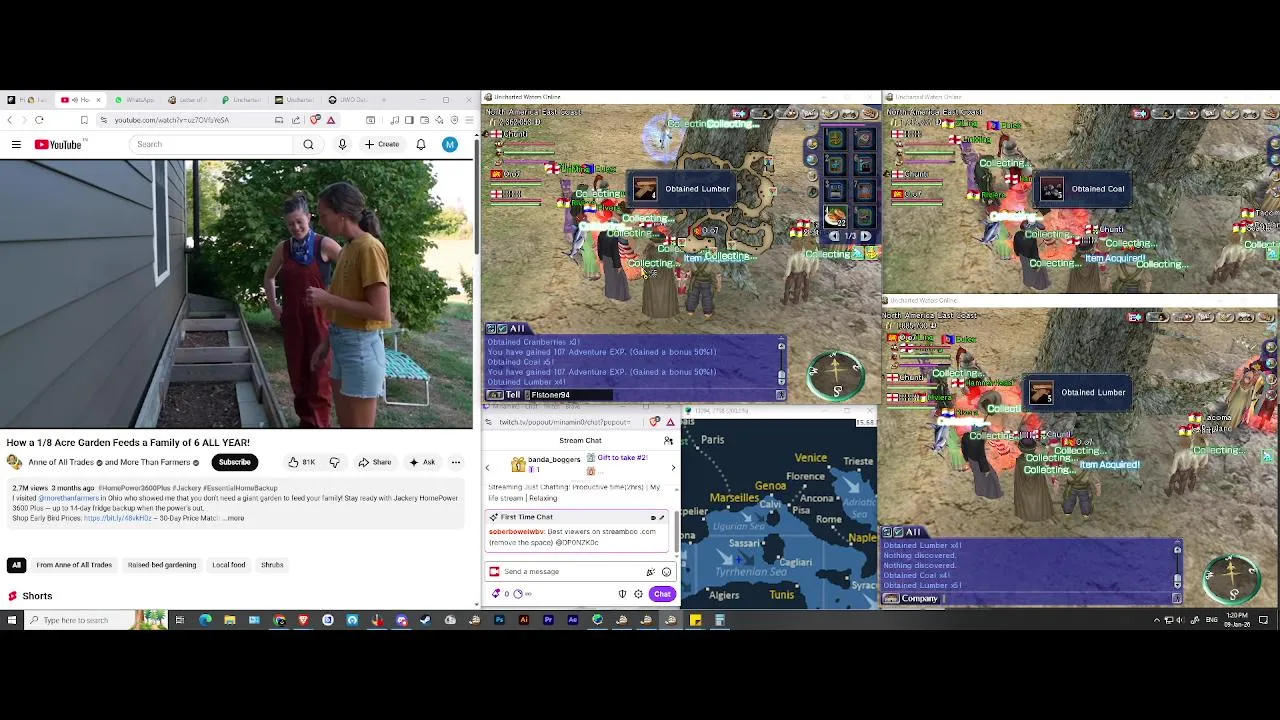
Task: Switch to the UWO browser tab
Action: tap(348, 100)
